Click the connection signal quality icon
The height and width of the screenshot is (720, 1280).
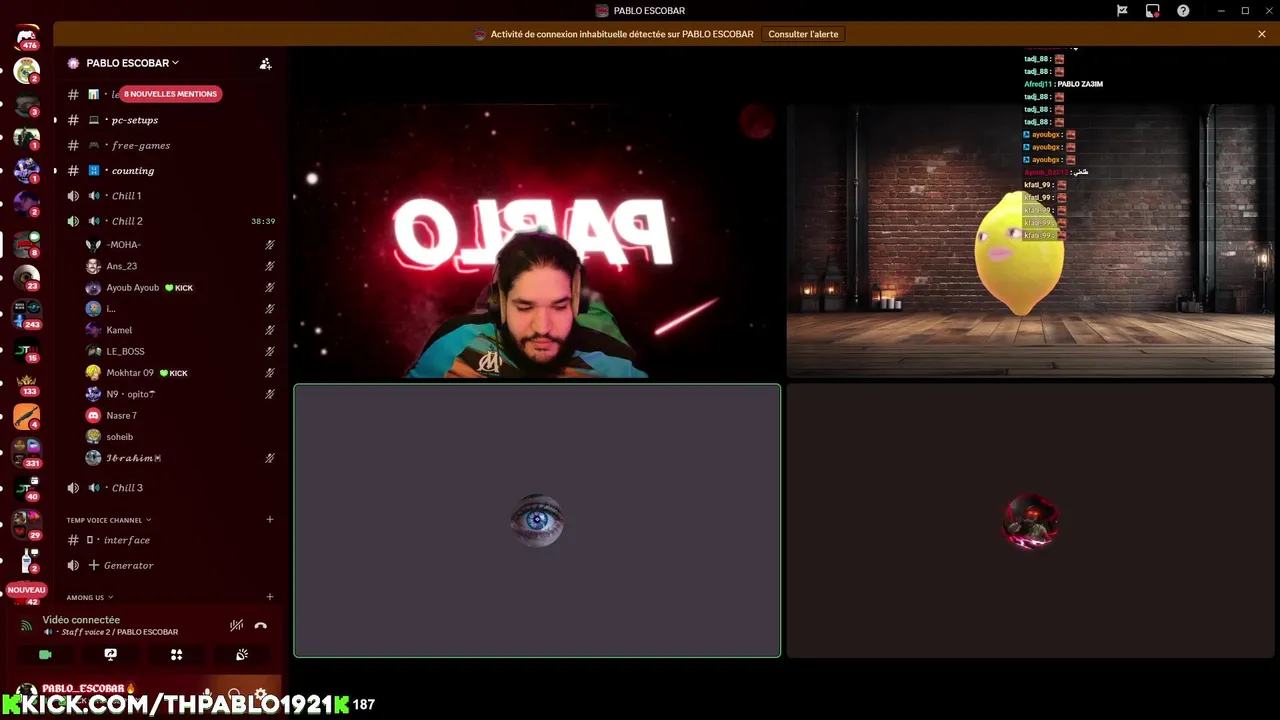(x=27, y=626)
